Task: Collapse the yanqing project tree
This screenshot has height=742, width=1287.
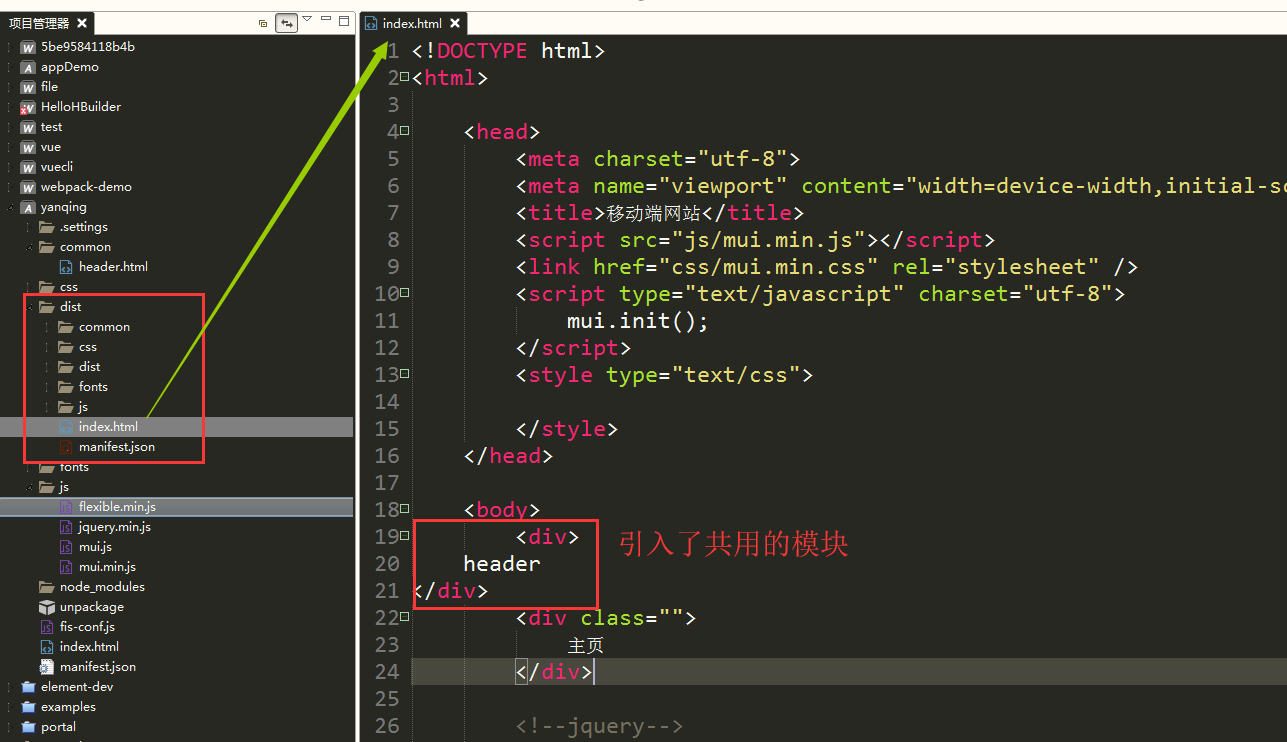Action: tap(12, 207)
